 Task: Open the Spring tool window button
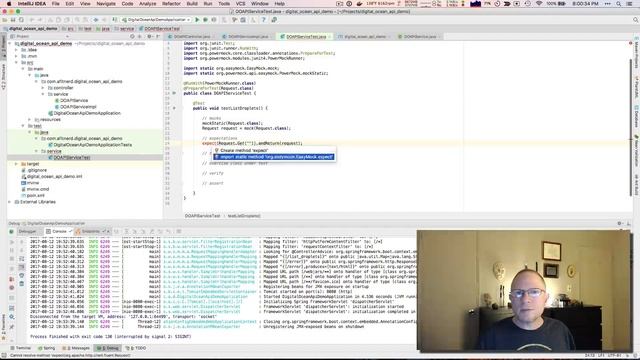[x=46, y=348]
